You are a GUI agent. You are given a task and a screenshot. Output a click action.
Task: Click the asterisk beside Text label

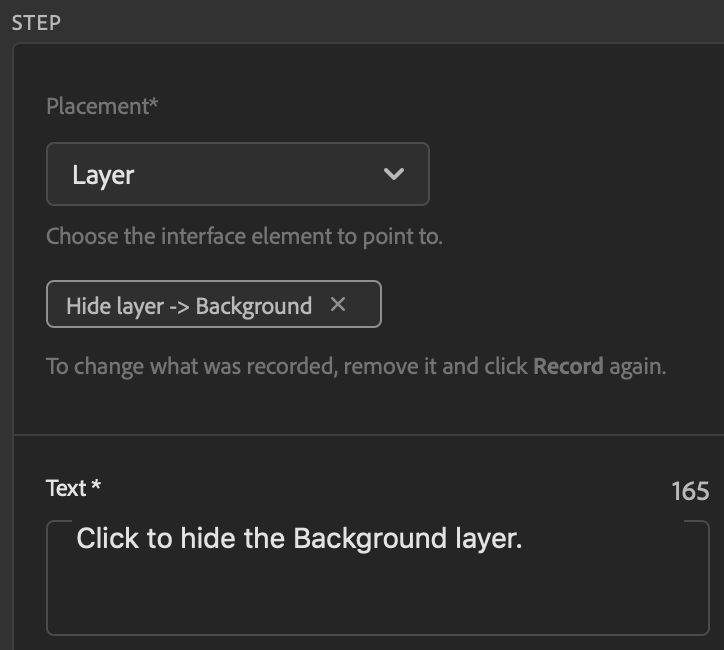96,487
